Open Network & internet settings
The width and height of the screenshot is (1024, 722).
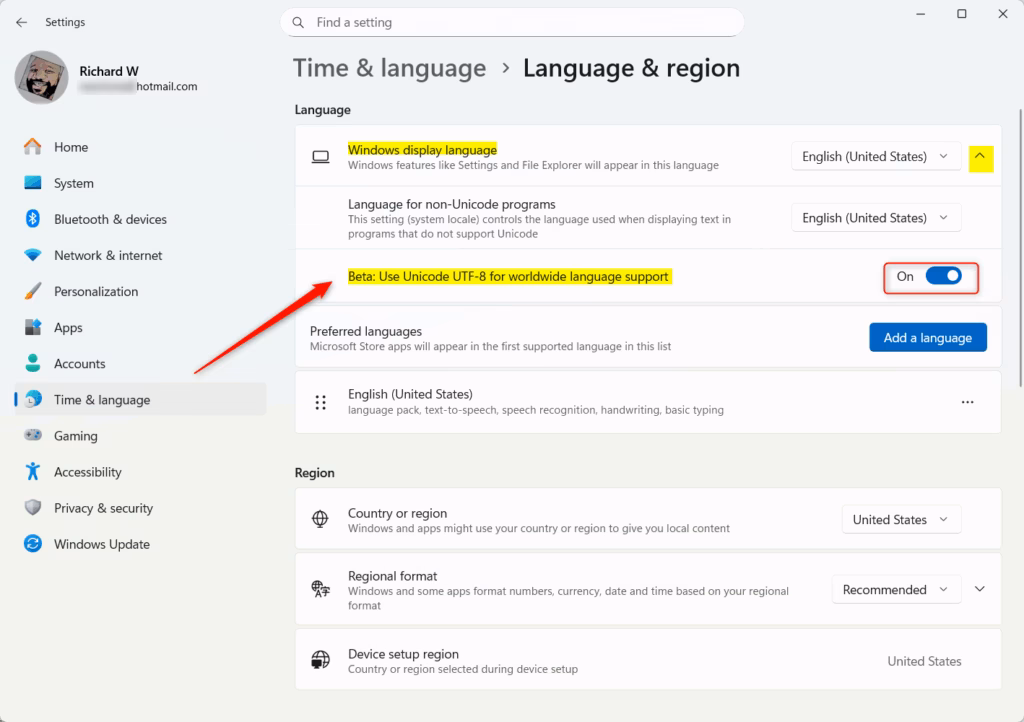click(x=140, y=255)
